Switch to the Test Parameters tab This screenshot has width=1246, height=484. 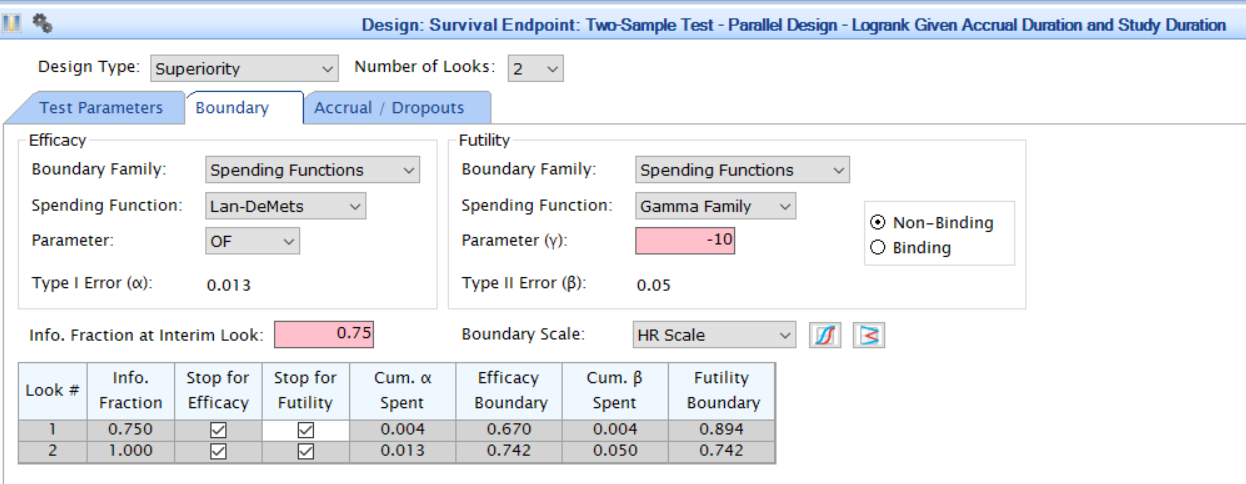pyautogui.click(x=101, y=108)
